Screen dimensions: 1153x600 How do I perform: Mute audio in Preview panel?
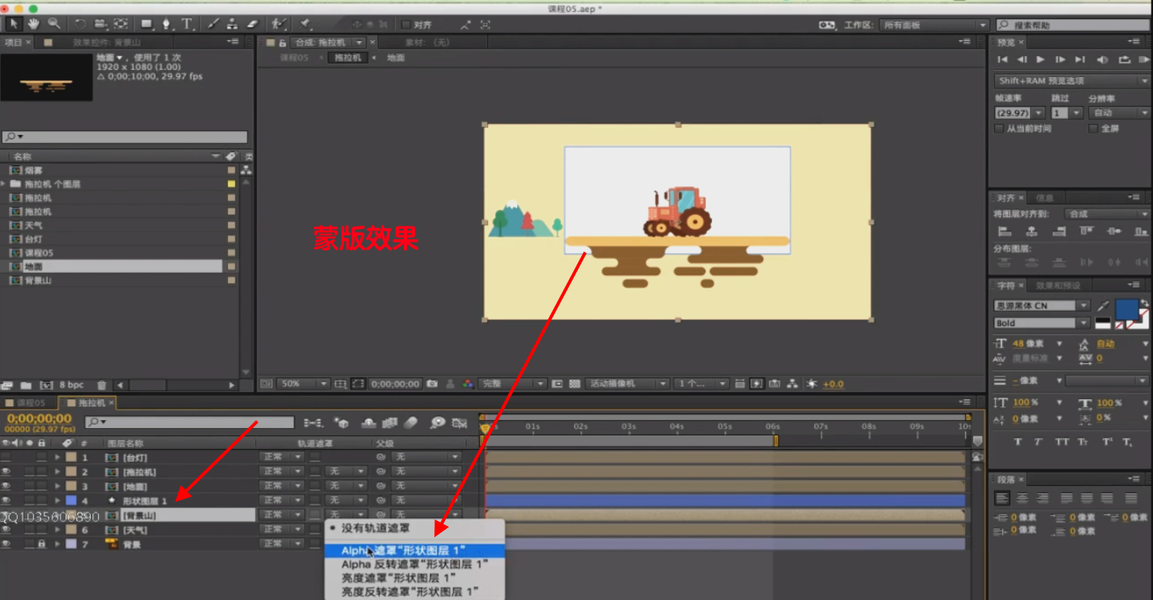pos(1102,60)
